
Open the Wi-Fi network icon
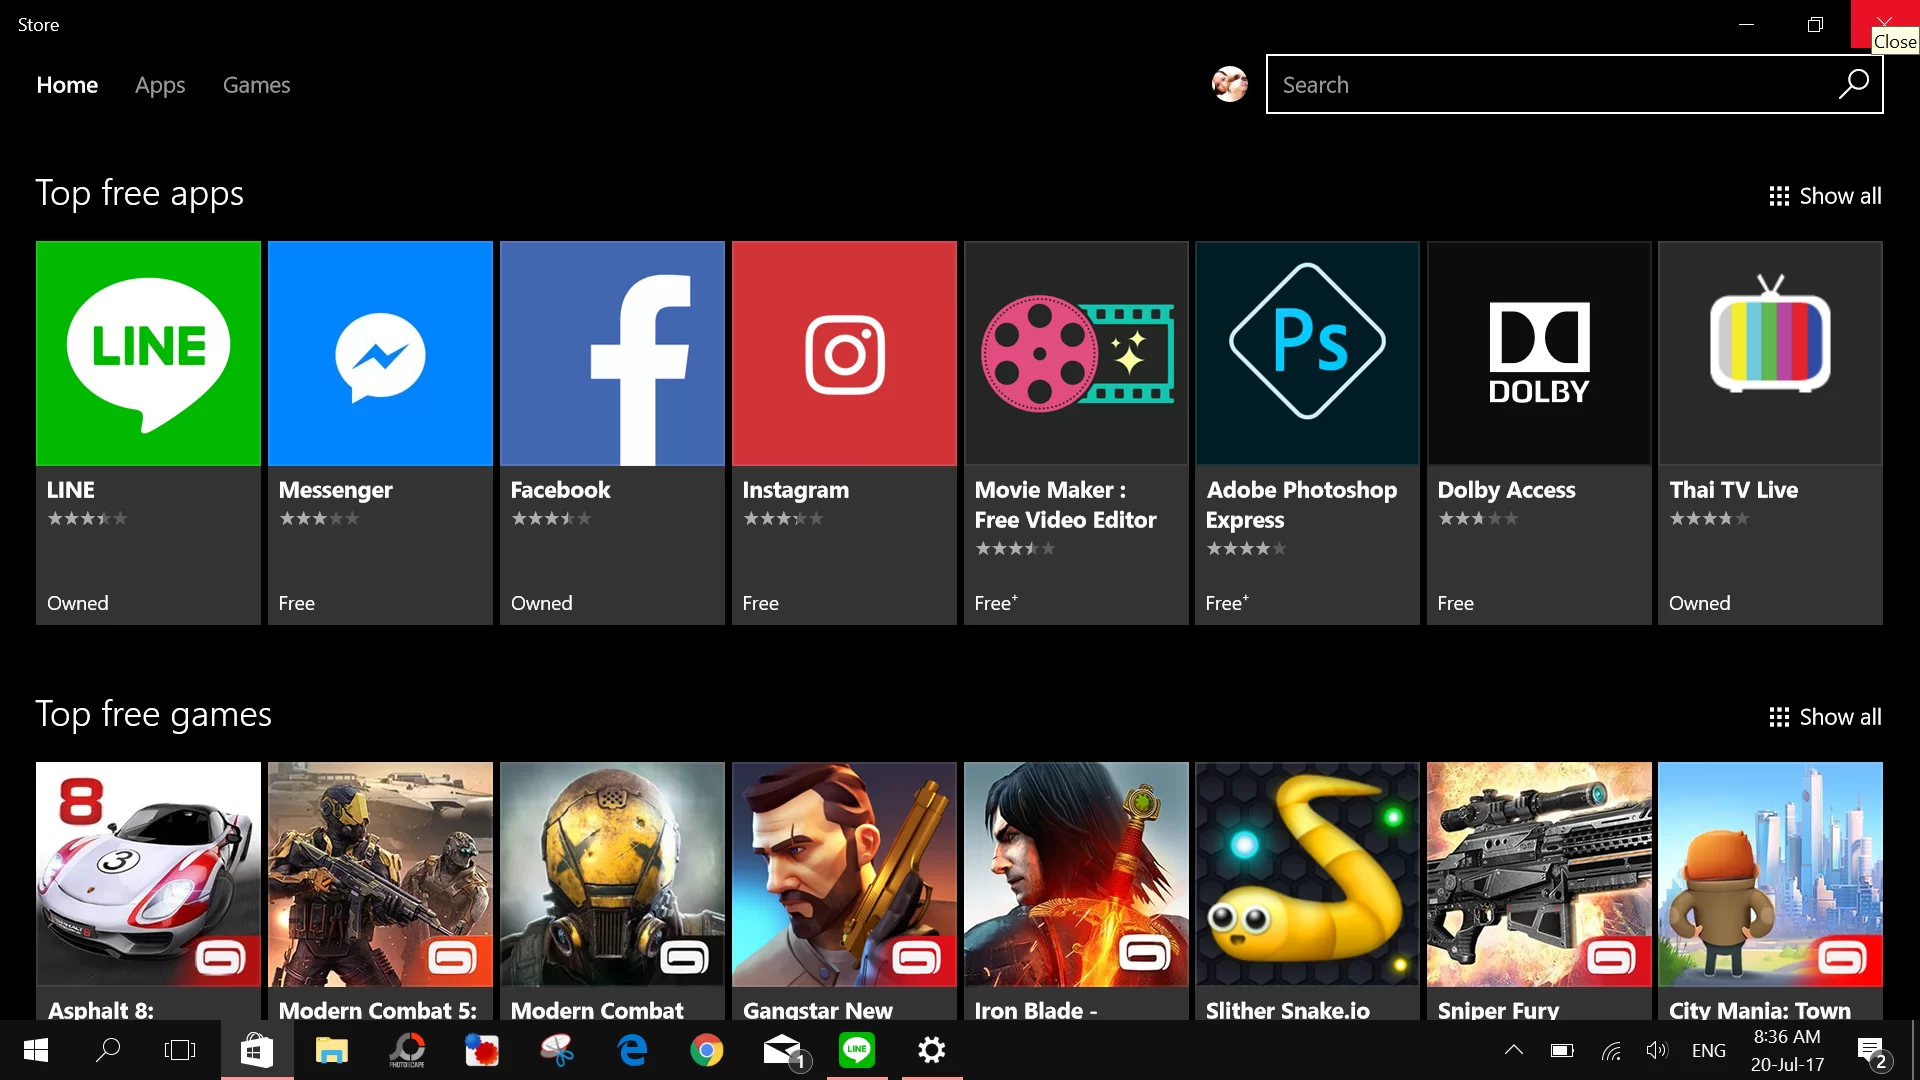1611,1050
